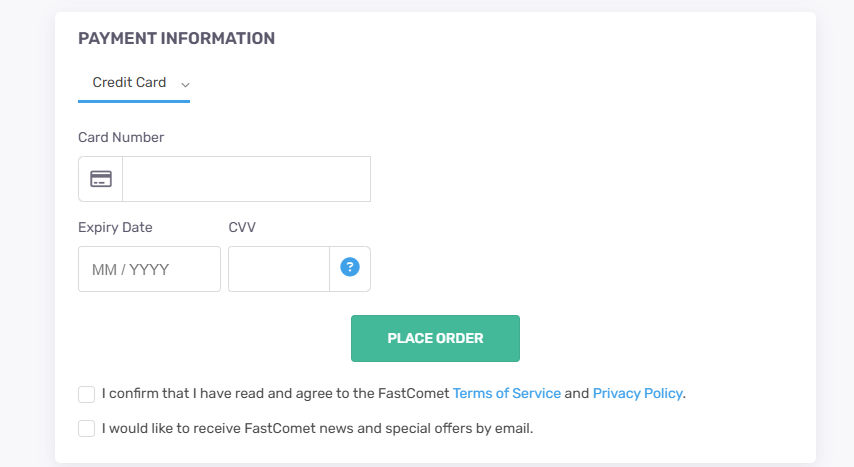854x467 pixels.
Task: Click the empty white area right of Place Order
Action: pos(660,338)
